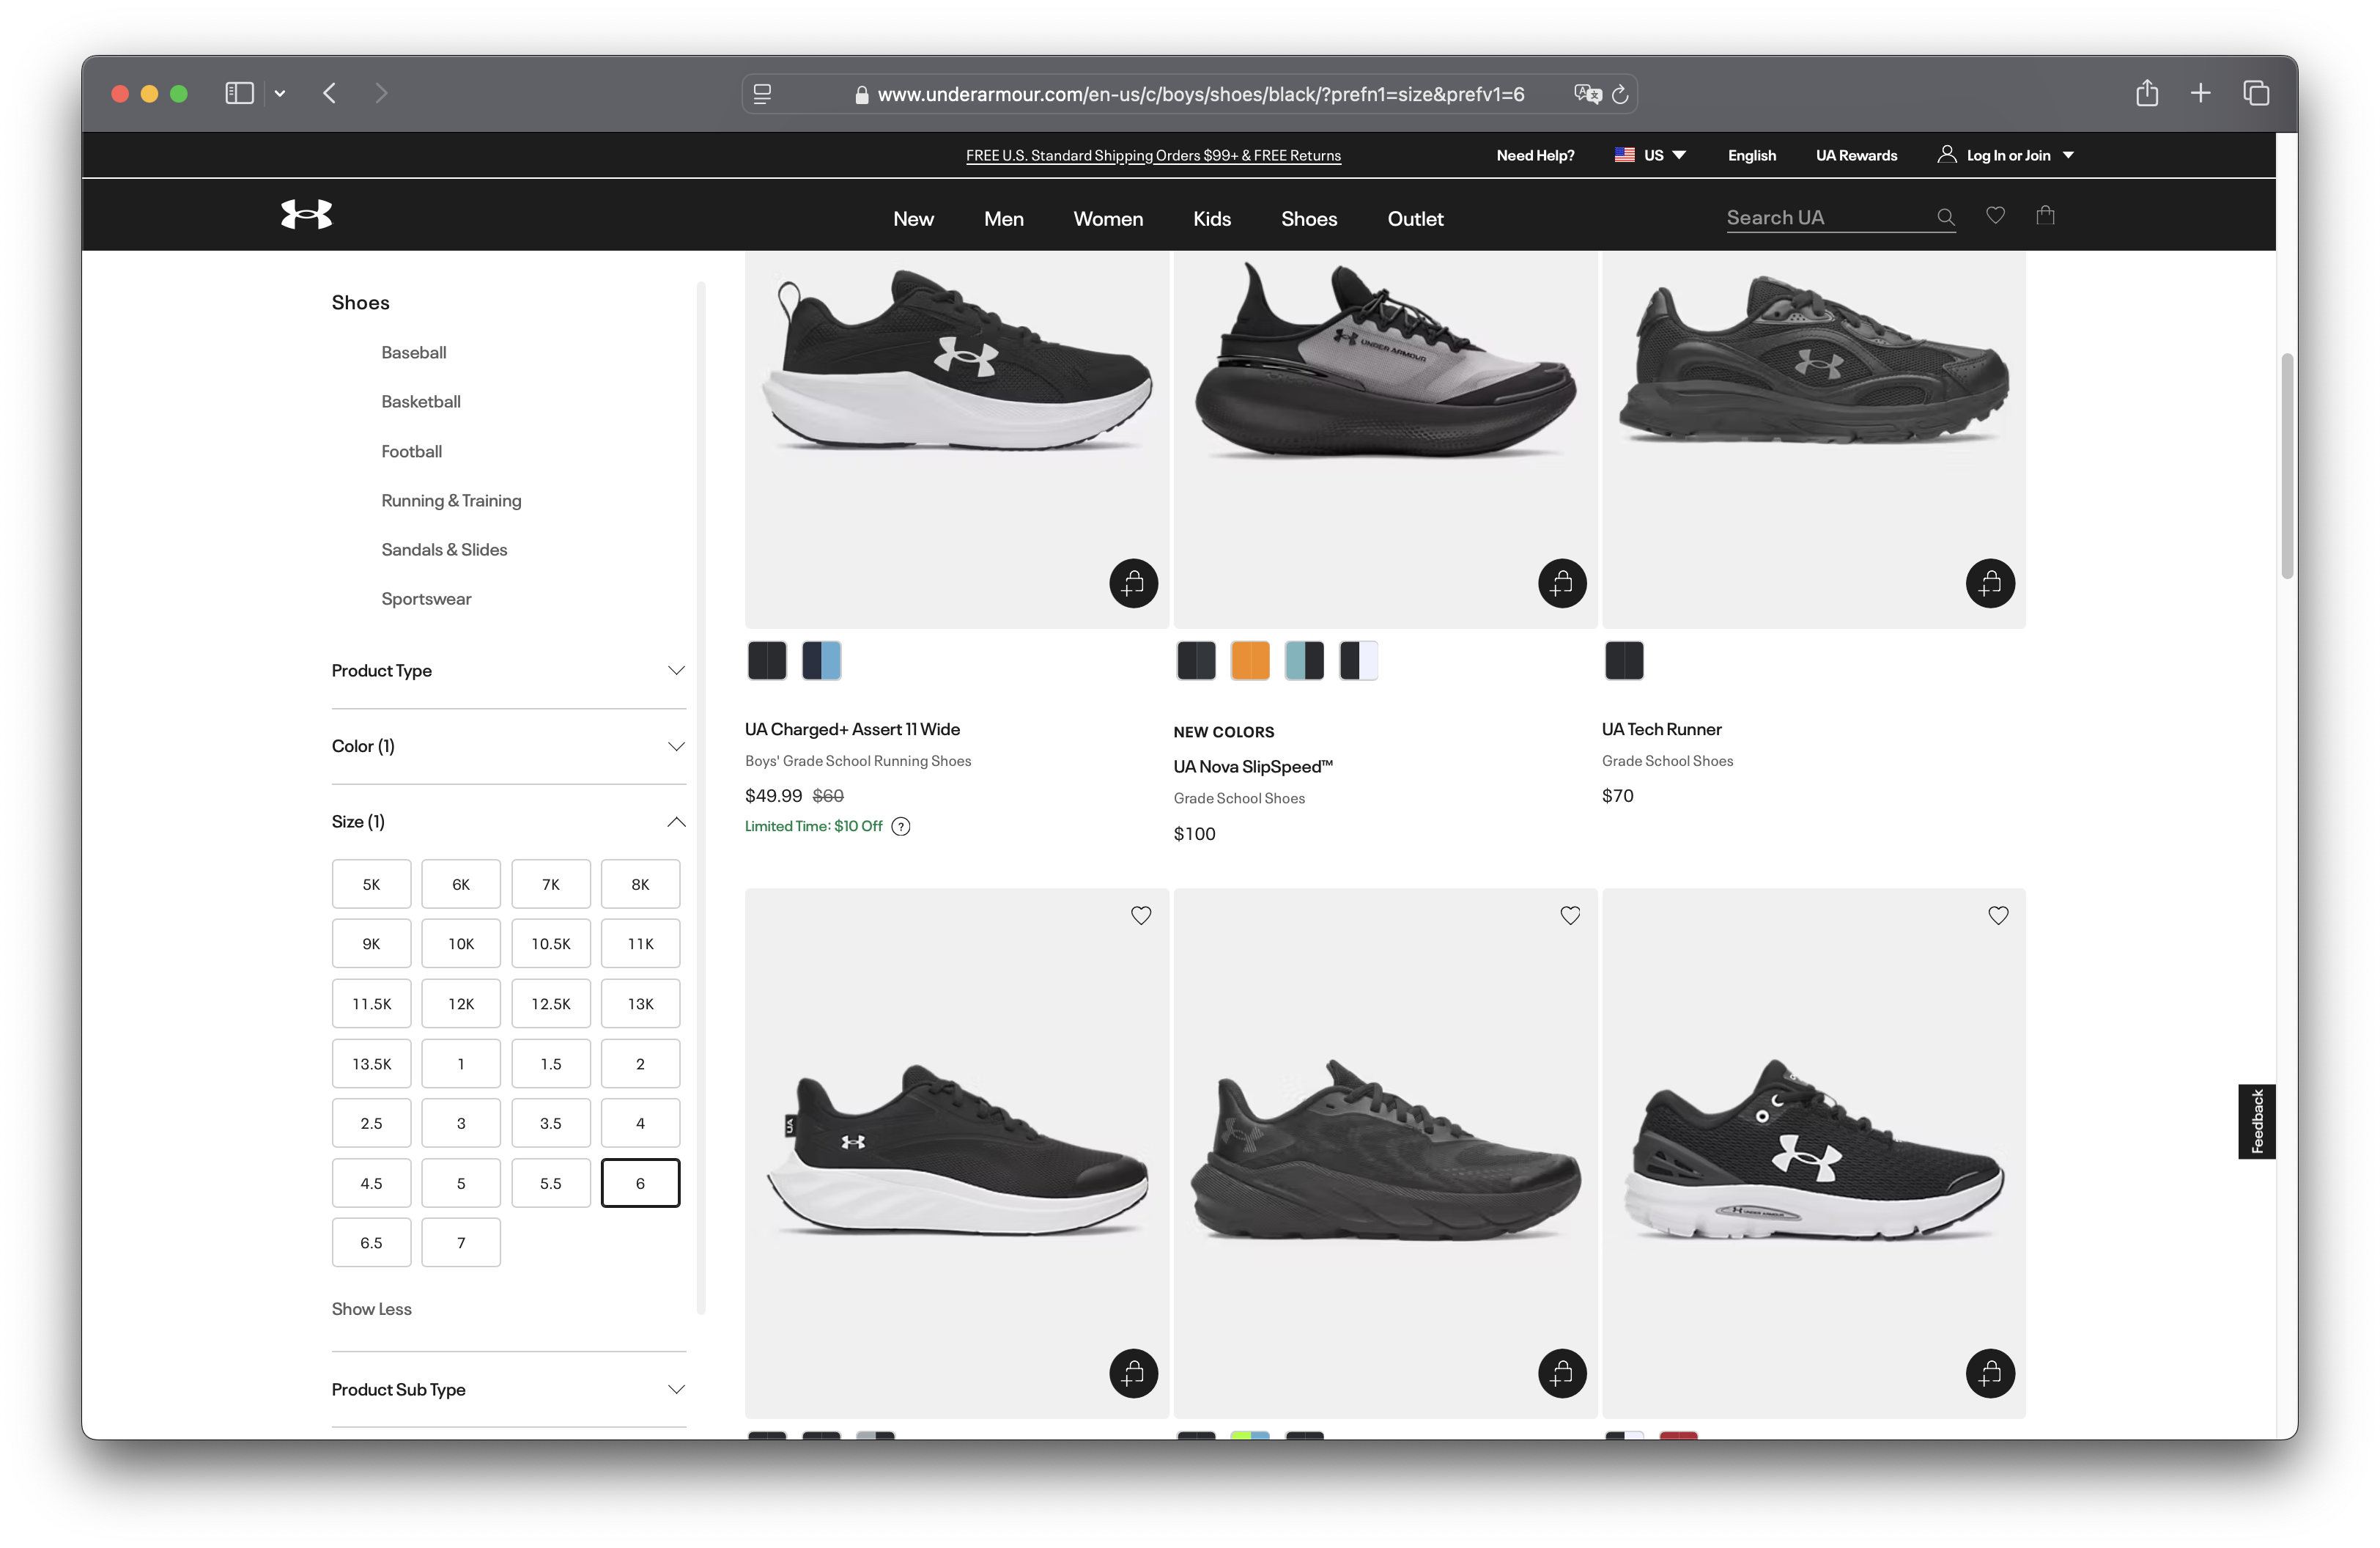Select size 4.5 filter

371,1183
